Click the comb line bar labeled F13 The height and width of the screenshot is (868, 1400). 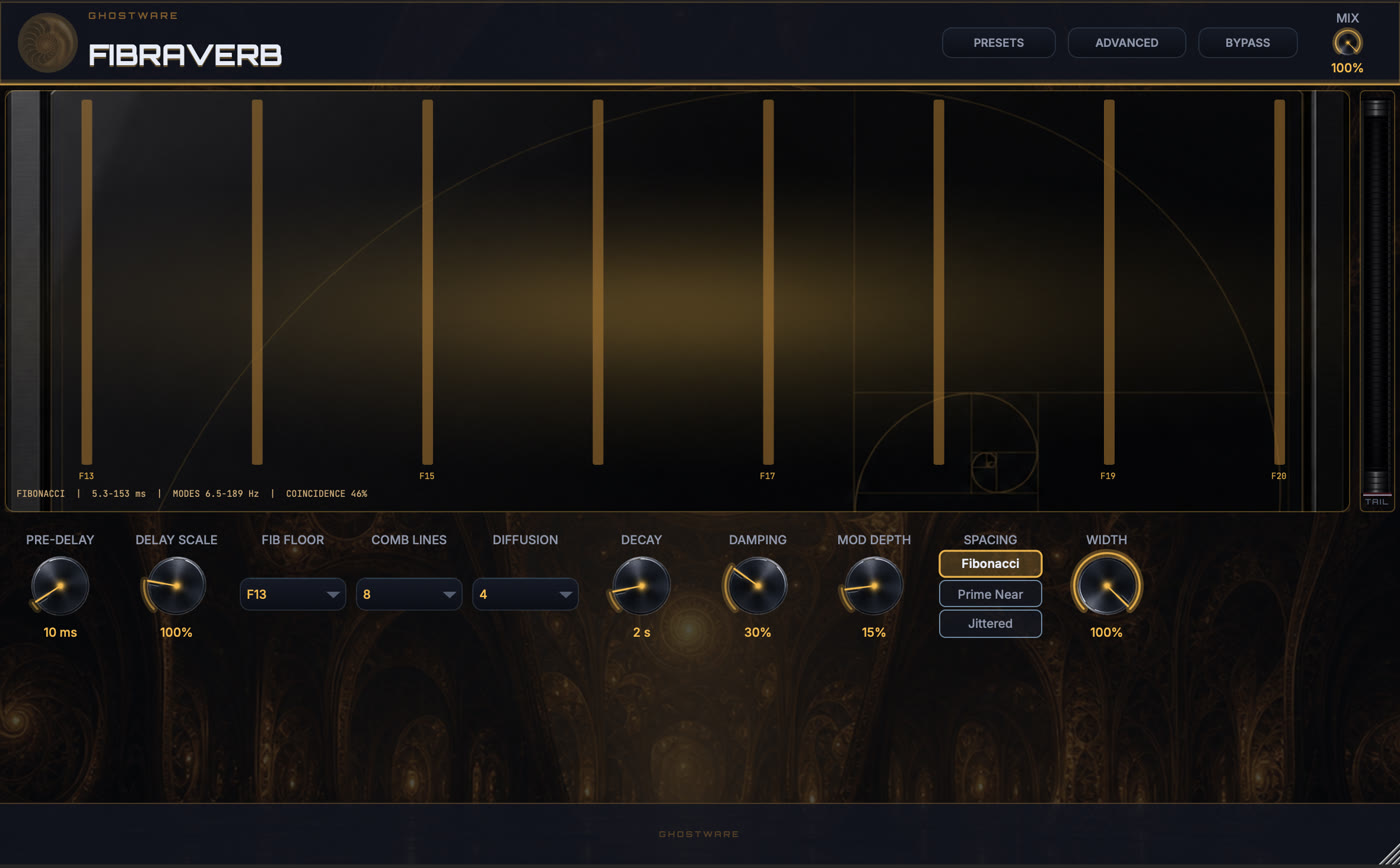tap(87, 282)
